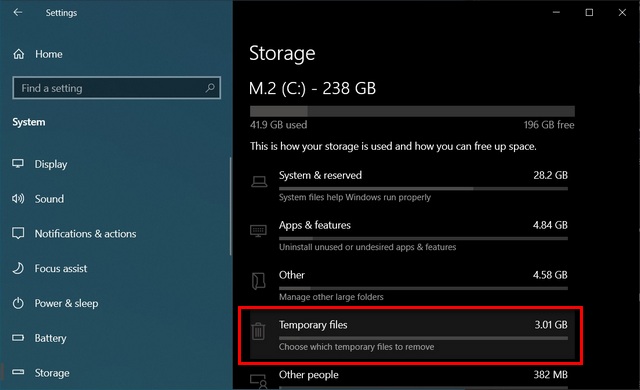Click the Temporary files usage bar
Image resolution: width=640 pixels, height=390 pixels.
[x=423, y=338]
